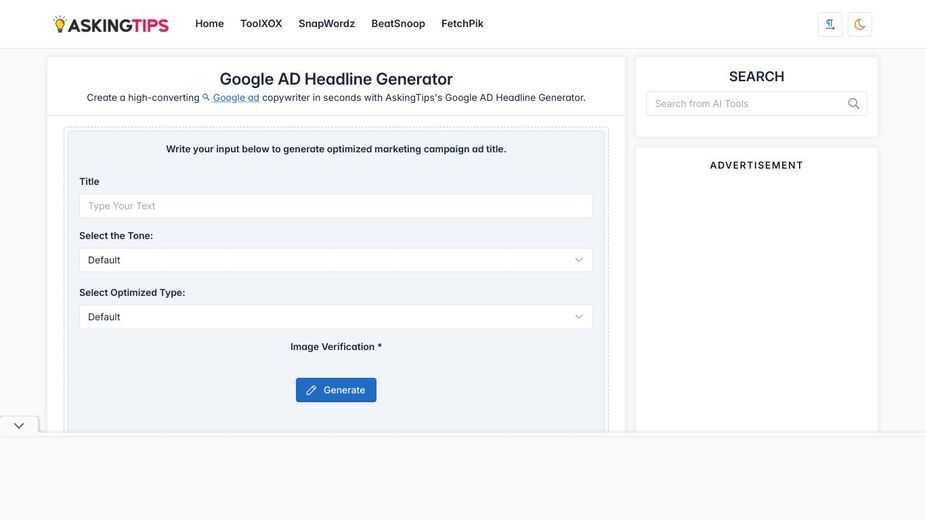This screenshot has width=925, height=520.
Task: Click the Select the Tone label
Action: [x=116, y=236]
